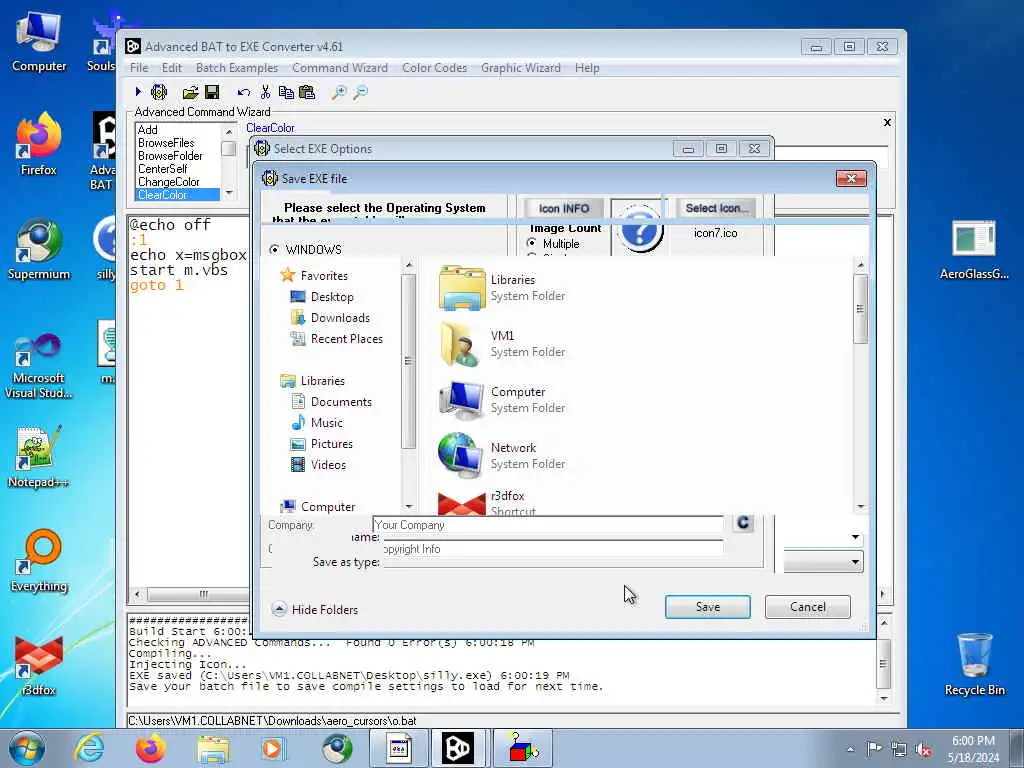Click the file list vertical scrollbar thumb
The height and width of the screenshot is (768, 1024).
coord(860,309)
